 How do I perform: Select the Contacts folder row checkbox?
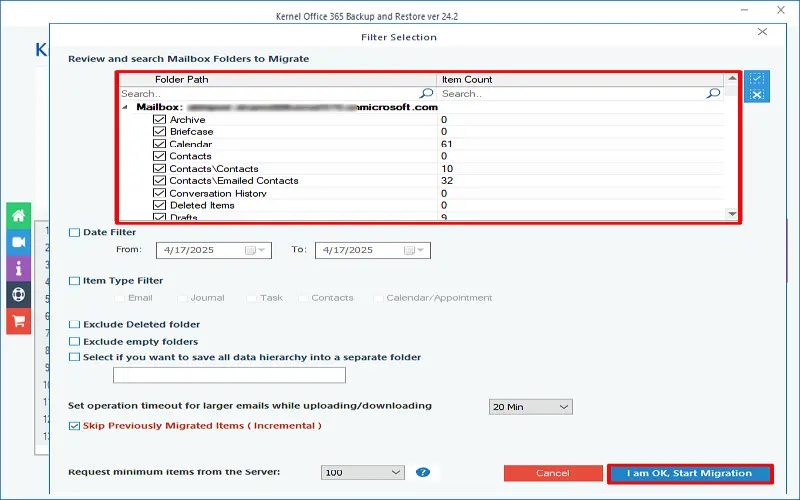coord(159,156)
